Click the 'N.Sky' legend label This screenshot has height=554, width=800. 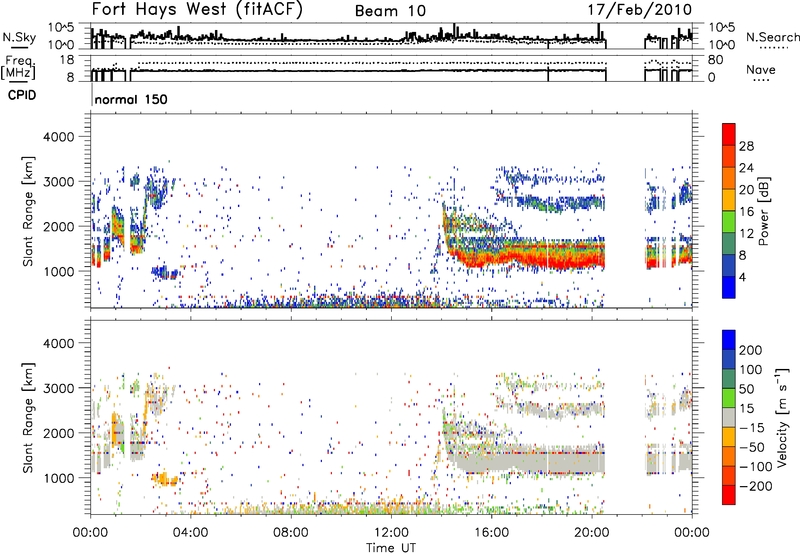[x=19, y=37]
